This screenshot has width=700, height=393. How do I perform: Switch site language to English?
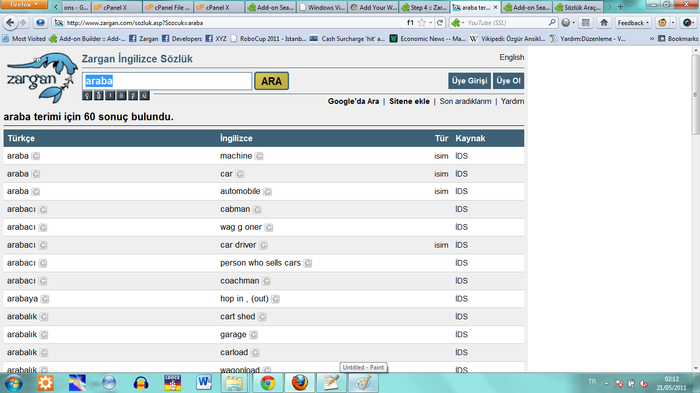point(512,57)
